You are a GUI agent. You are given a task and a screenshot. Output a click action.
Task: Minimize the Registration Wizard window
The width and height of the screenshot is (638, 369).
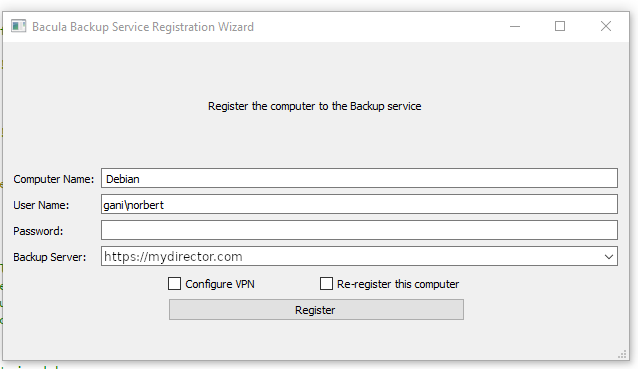pyautogui.click(x=515, y=26)
